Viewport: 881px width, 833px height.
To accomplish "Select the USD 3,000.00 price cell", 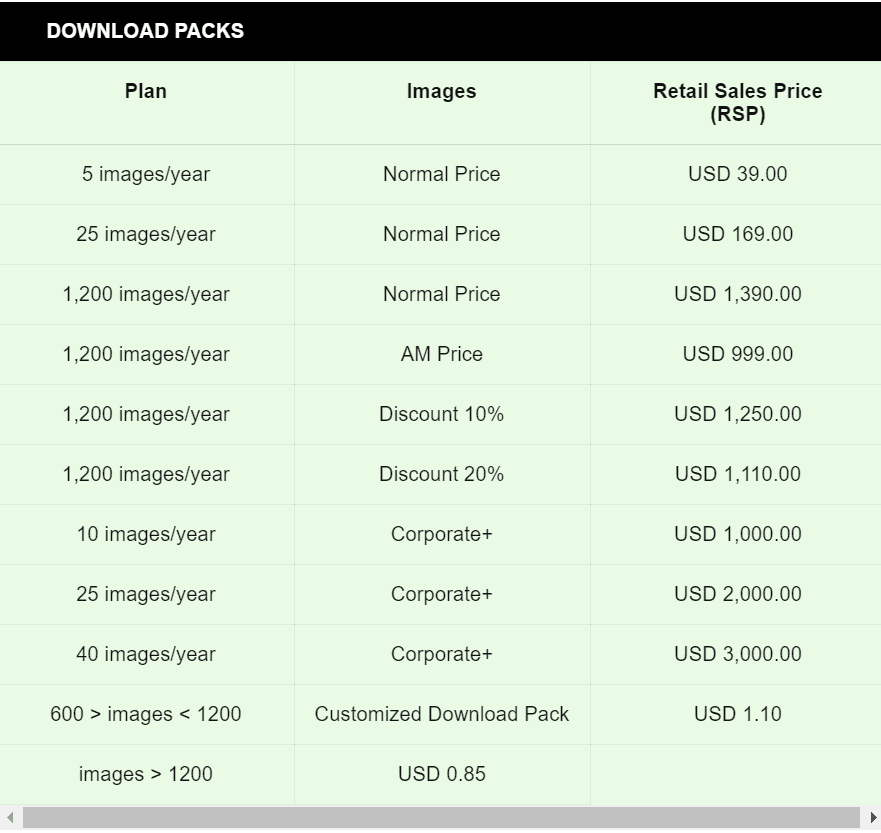I will click(737, 654).
